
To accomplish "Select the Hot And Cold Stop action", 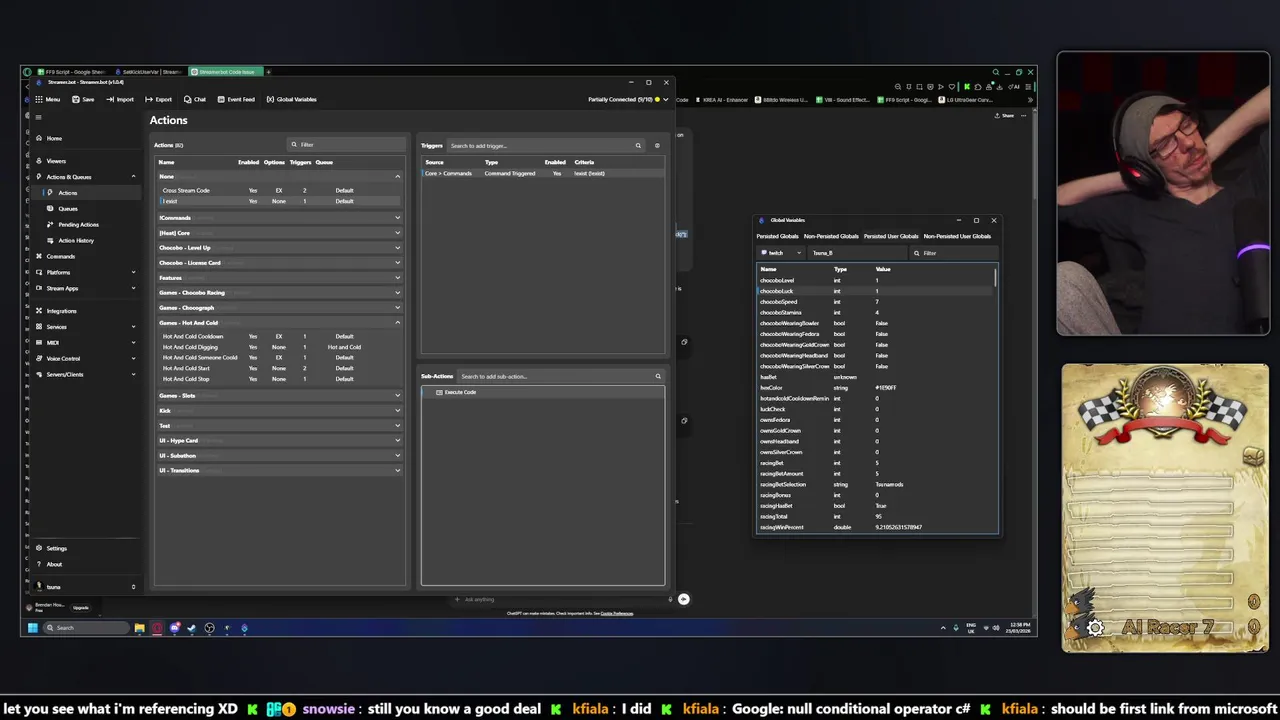I will click(279, 379).
